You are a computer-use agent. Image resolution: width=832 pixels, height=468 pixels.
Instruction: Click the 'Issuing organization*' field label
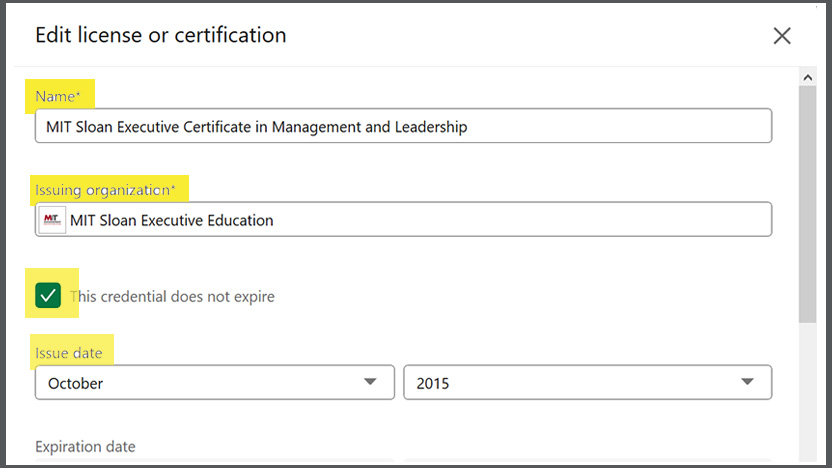(x=105, y=190)
